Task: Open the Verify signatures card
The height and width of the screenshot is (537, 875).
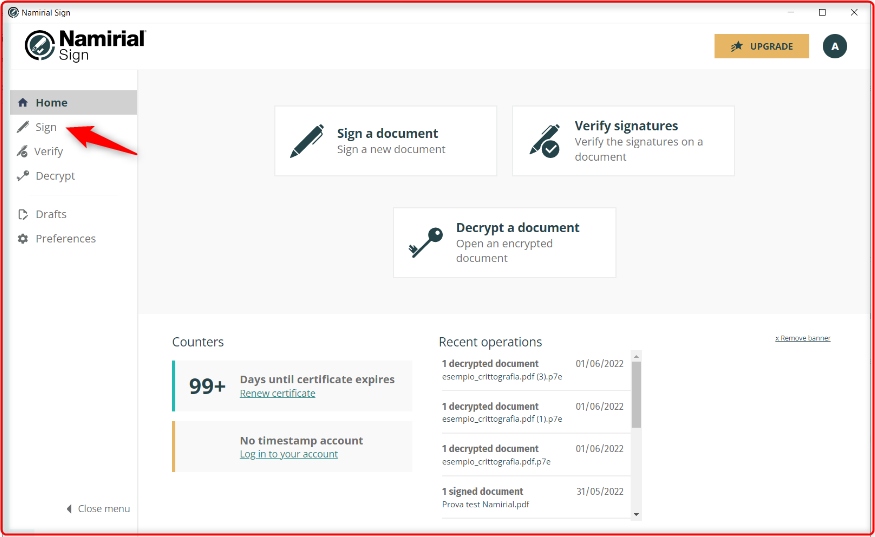Action: tap(623, 141)
